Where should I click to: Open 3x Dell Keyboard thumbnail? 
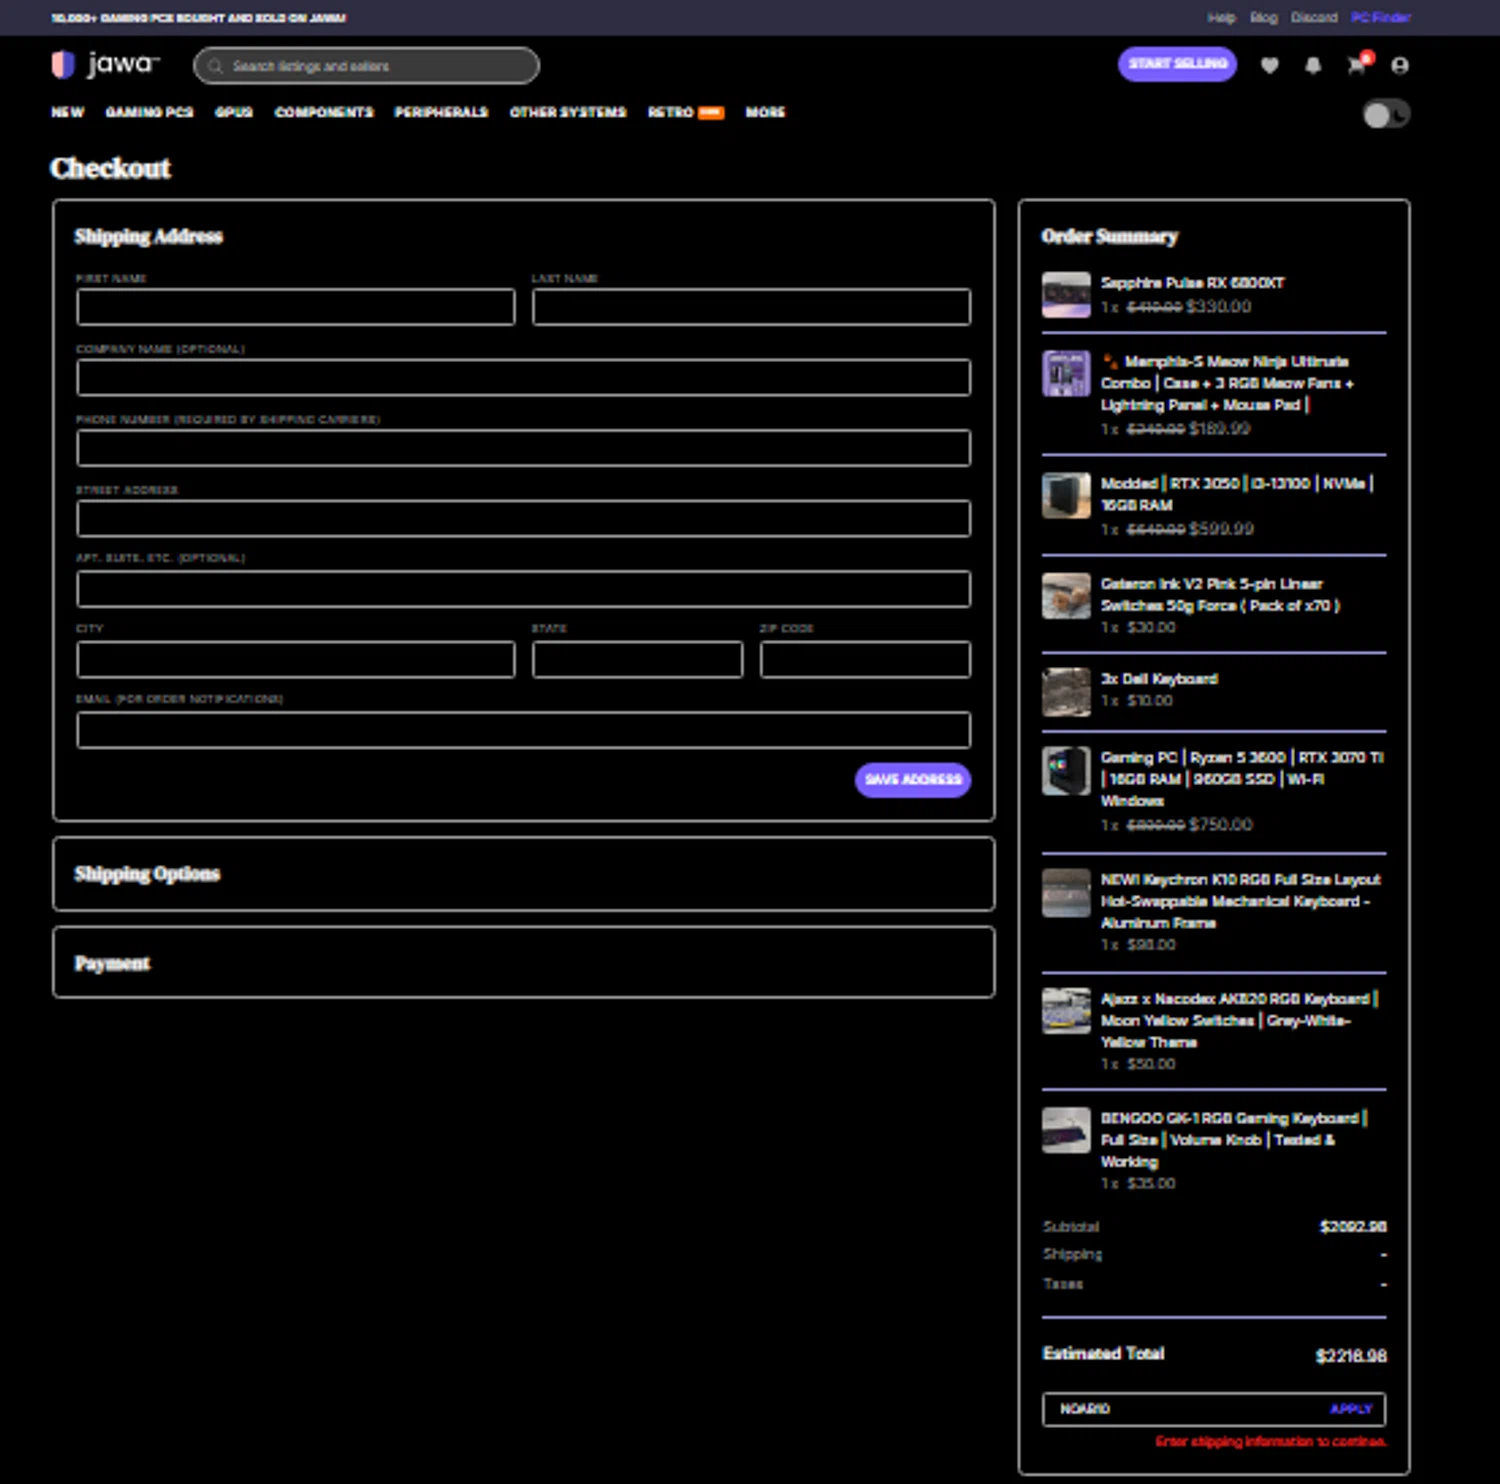coord(1066,691)
